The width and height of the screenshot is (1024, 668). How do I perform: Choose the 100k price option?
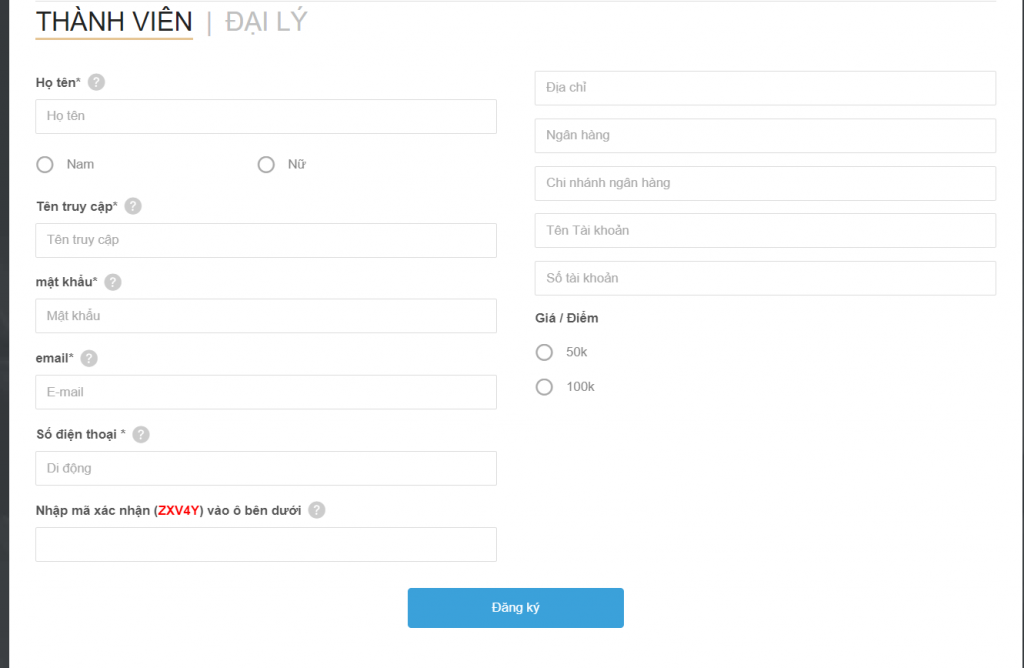[x=544, y=387]
